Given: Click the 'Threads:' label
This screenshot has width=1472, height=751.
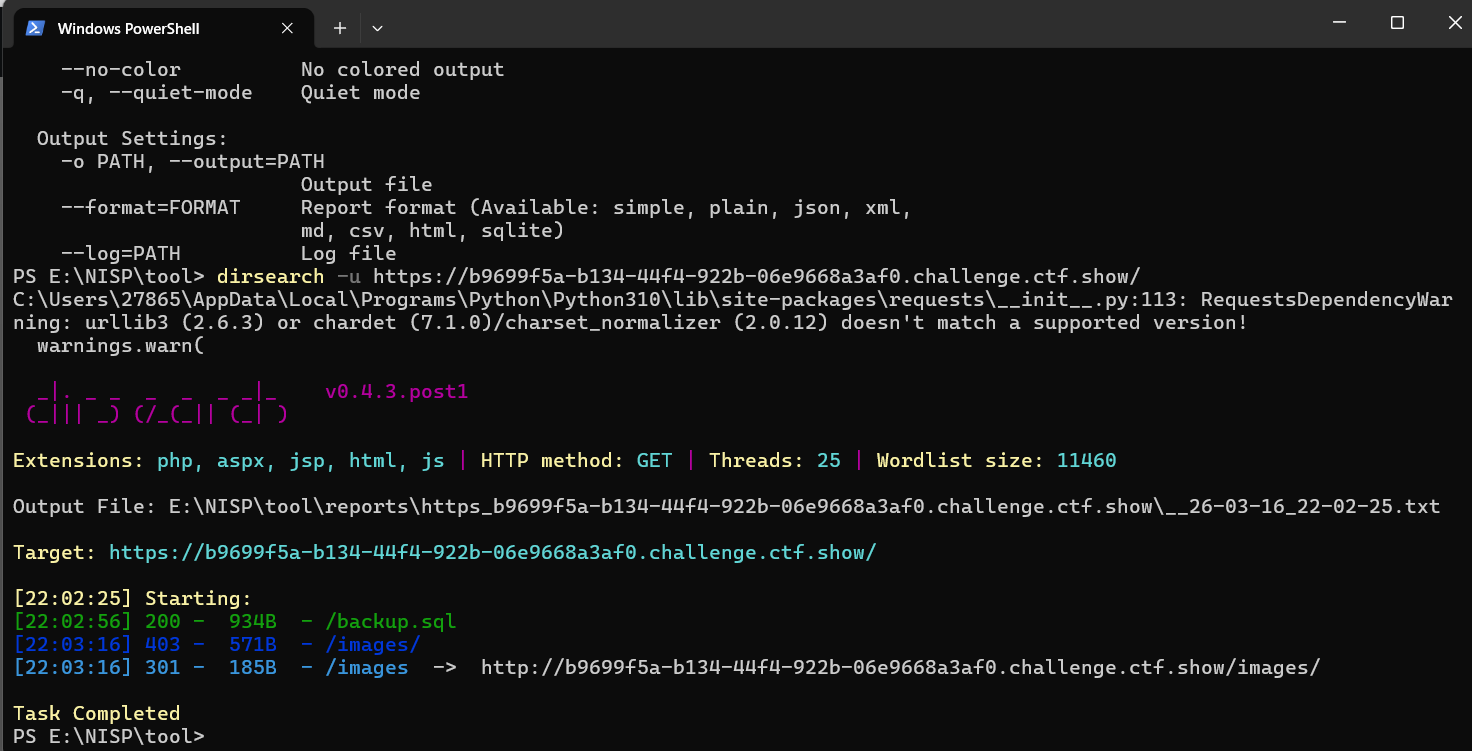Looking at the screenshot, I should tap(756, 460).
